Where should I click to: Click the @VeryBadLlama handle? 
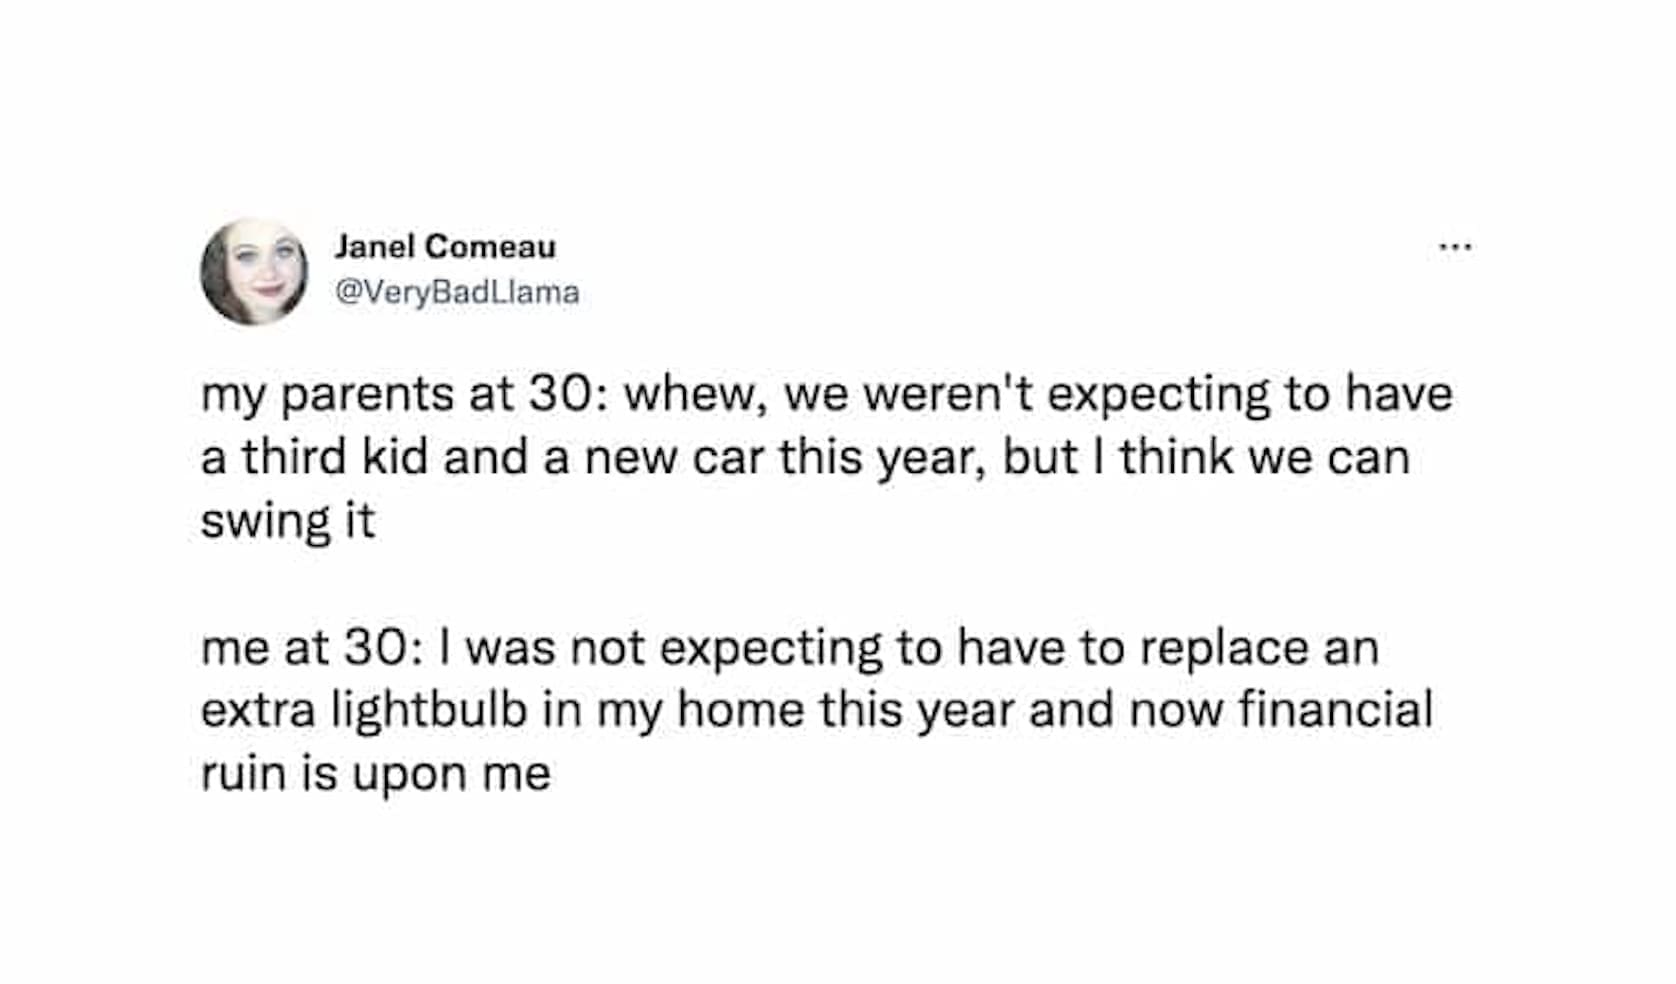(457, 292)
